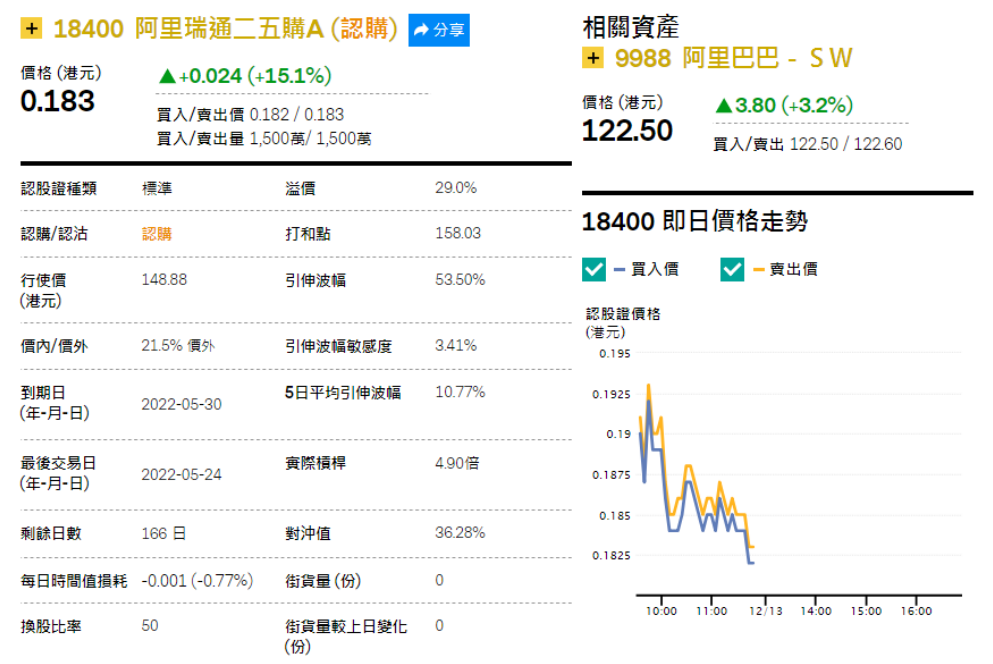Screen dimensions: 993x664
Task: Select time decay value -0.001 (-0.77%)
Action: [x=197, y=580]
